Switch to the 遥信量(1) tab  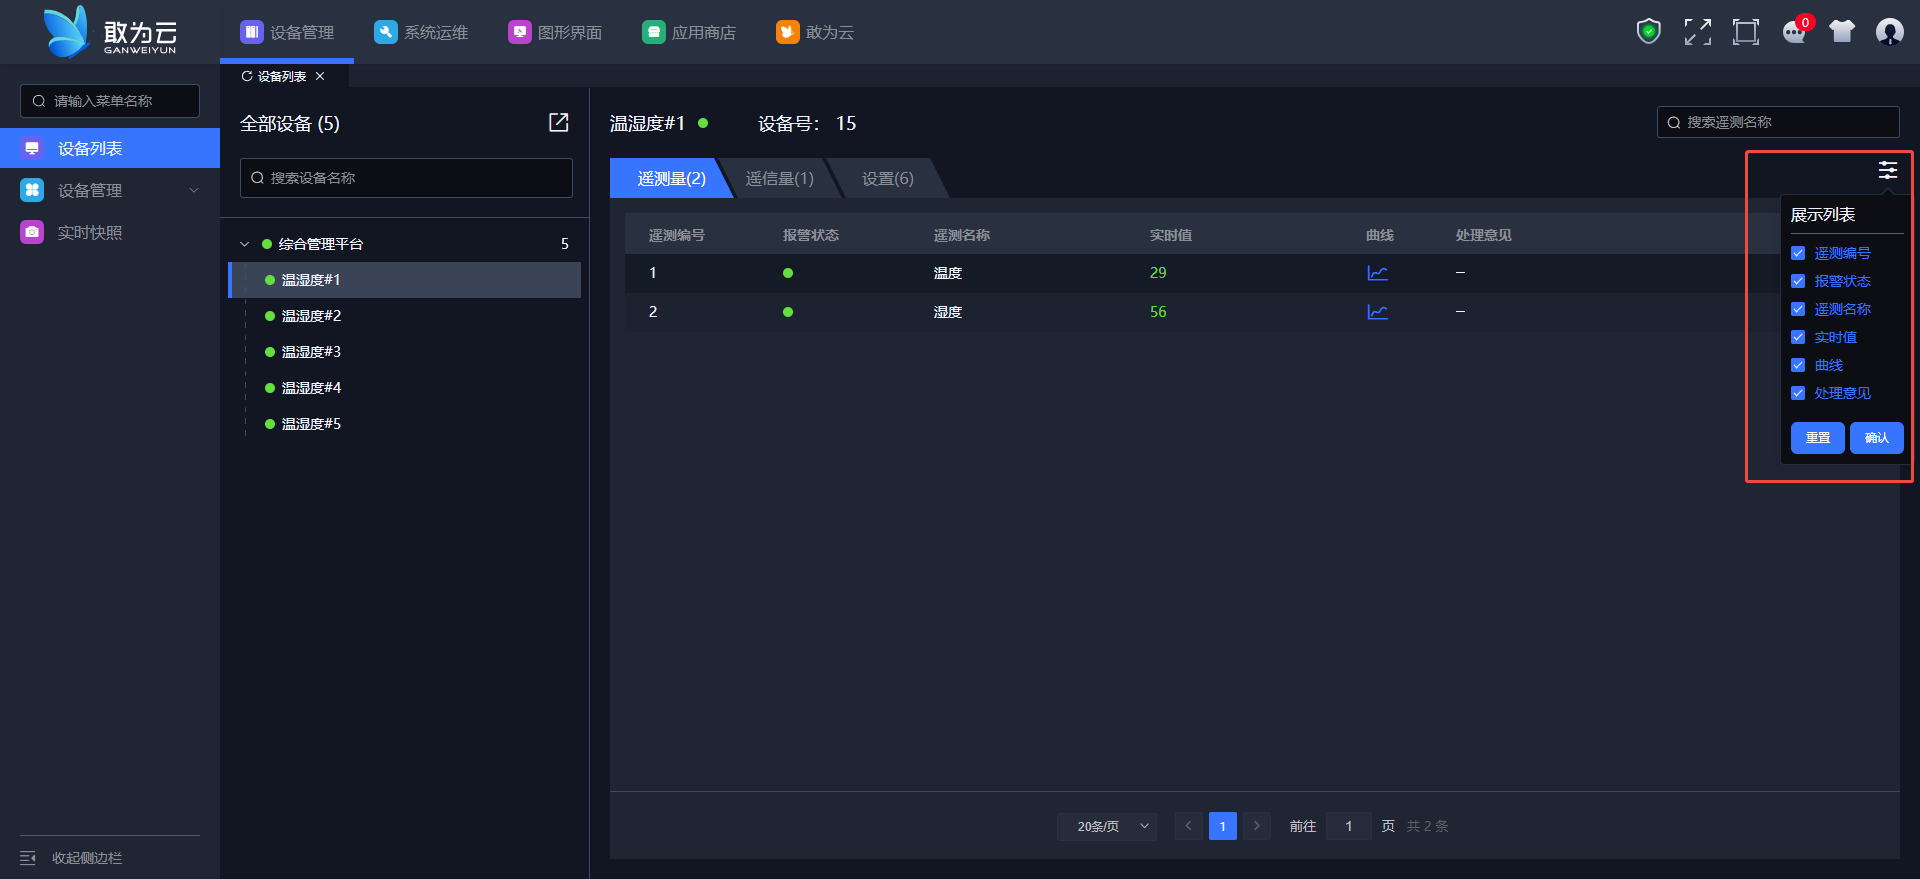tap(779, 178)
